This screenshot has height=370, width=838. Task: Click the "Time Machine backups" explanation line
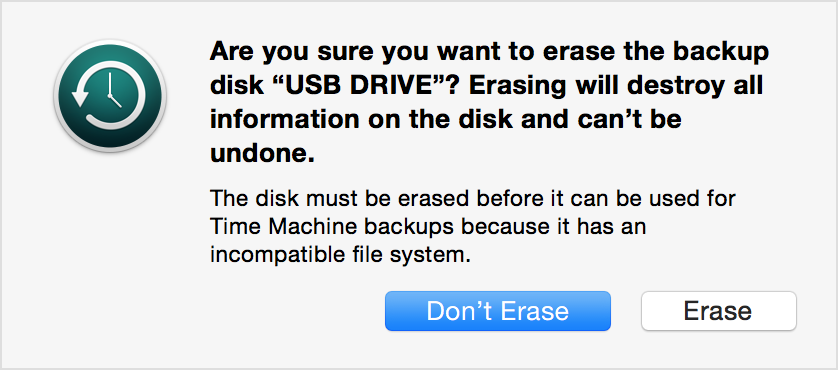(428, 227)
